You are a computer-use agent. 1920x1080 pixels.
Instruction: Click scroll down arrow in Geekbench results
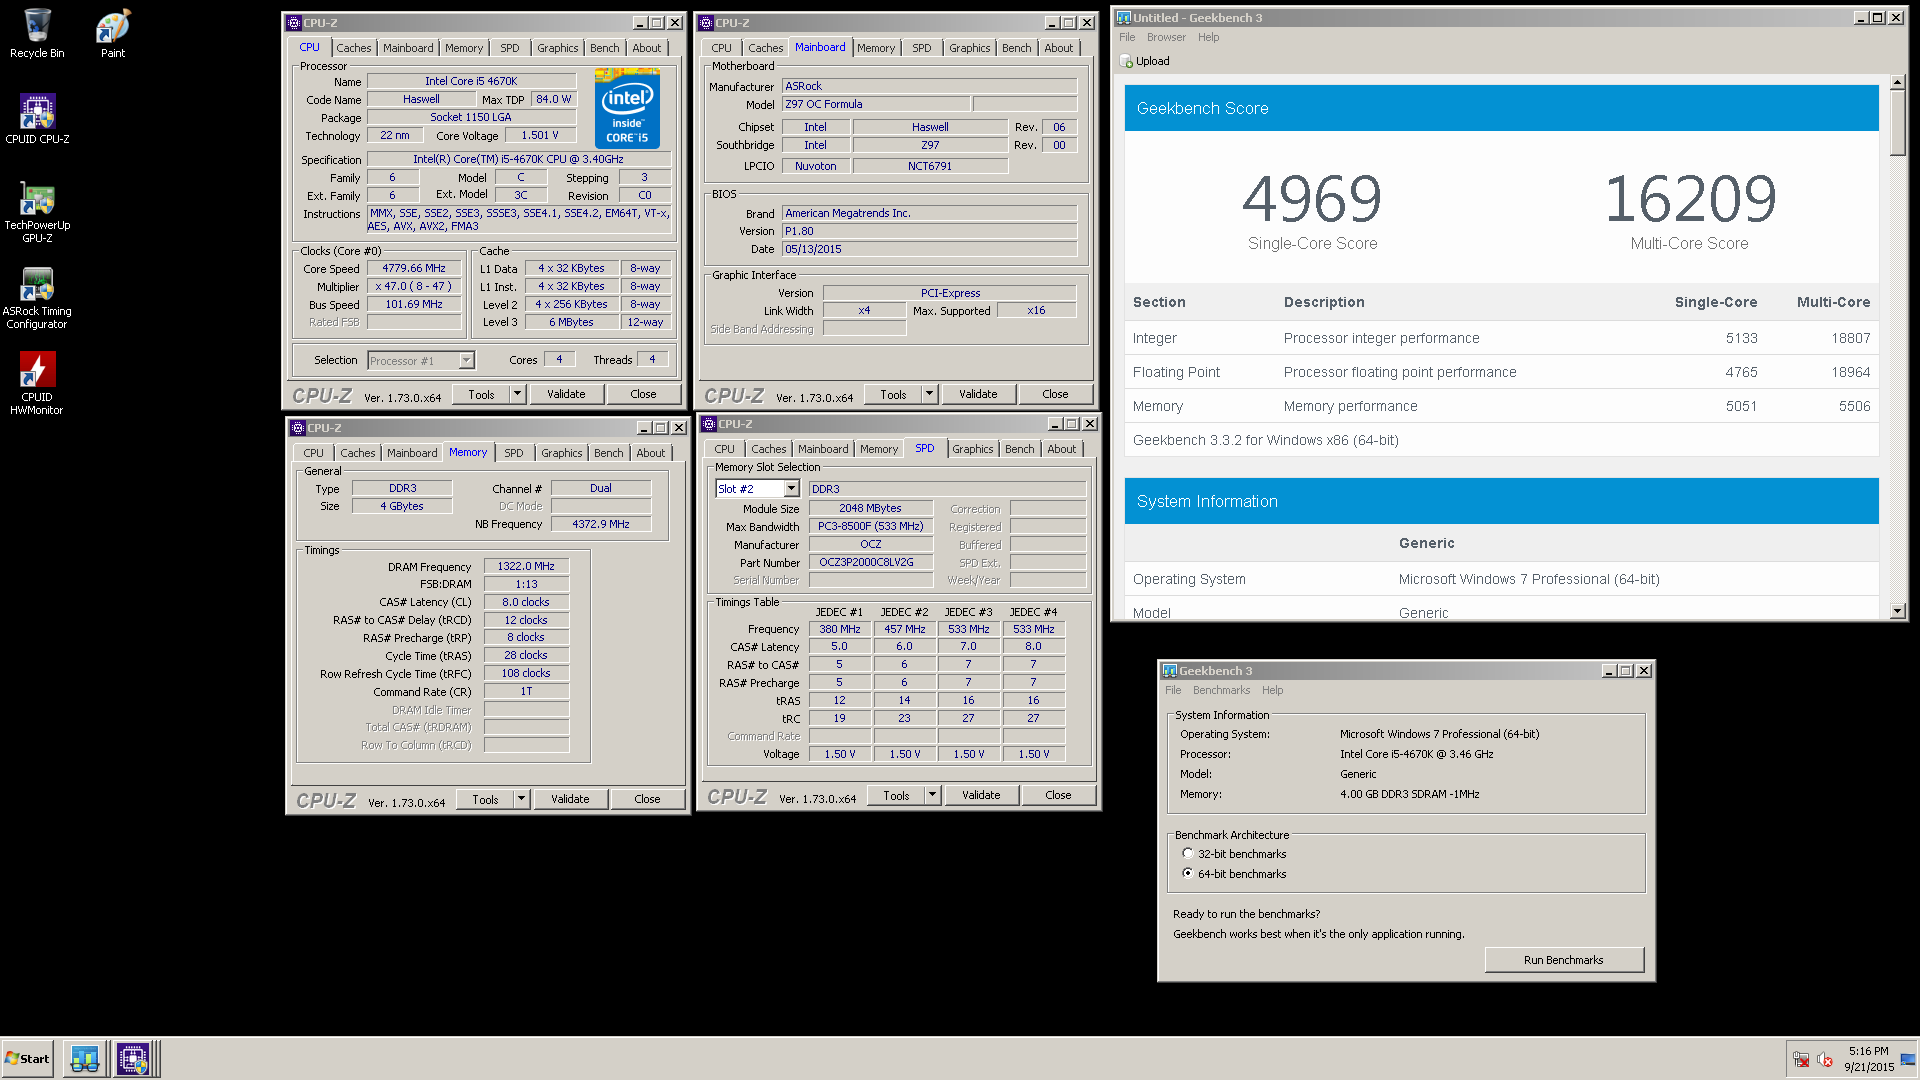coord(1897,611)
